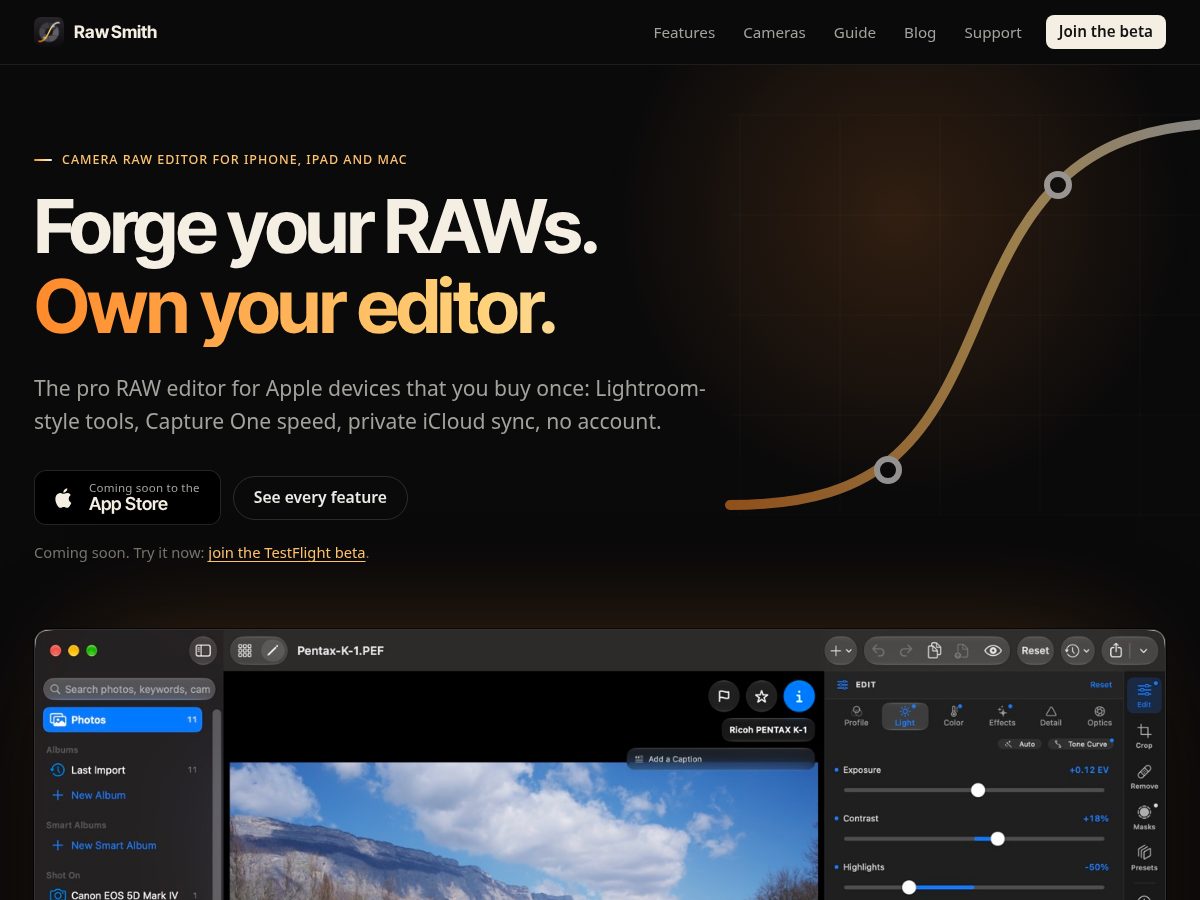Click the toolbar Reset button

1035,651
